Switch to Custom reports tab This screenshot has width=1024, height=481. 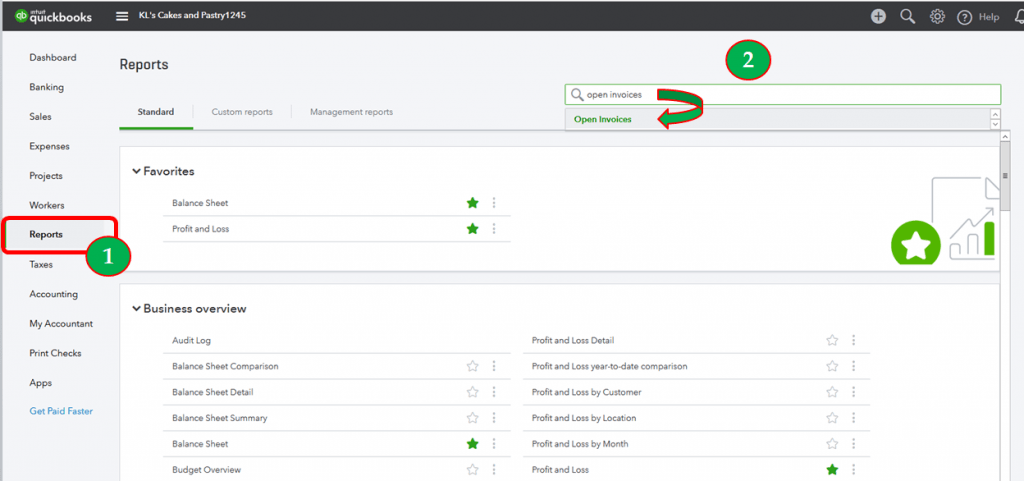click(x=242, y=112)
